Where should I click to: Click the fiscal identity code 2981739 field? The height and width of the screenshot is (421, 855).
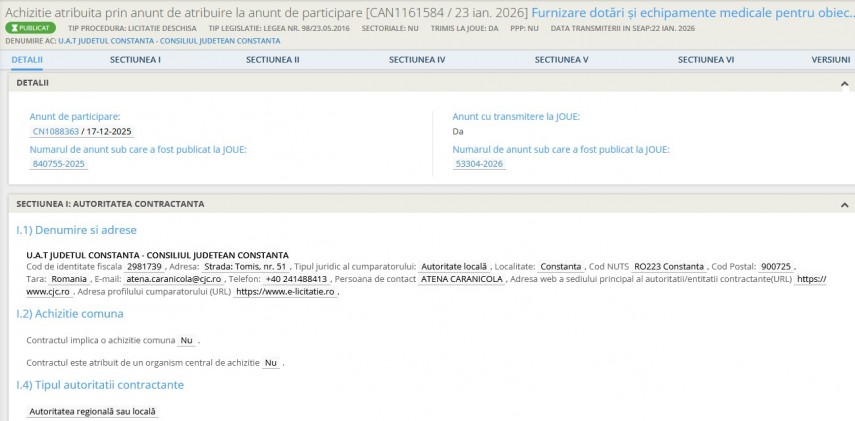144,267
